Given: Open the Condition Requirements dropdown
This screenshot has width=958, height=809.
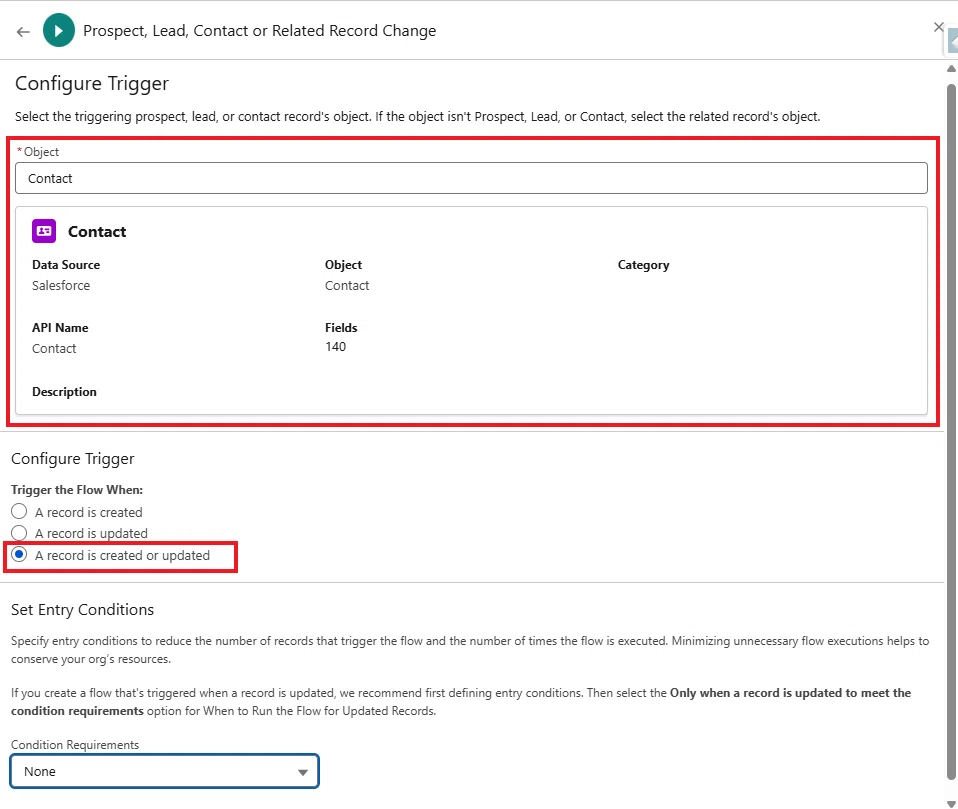Looking at the screenshot, I should pos(164,771).
